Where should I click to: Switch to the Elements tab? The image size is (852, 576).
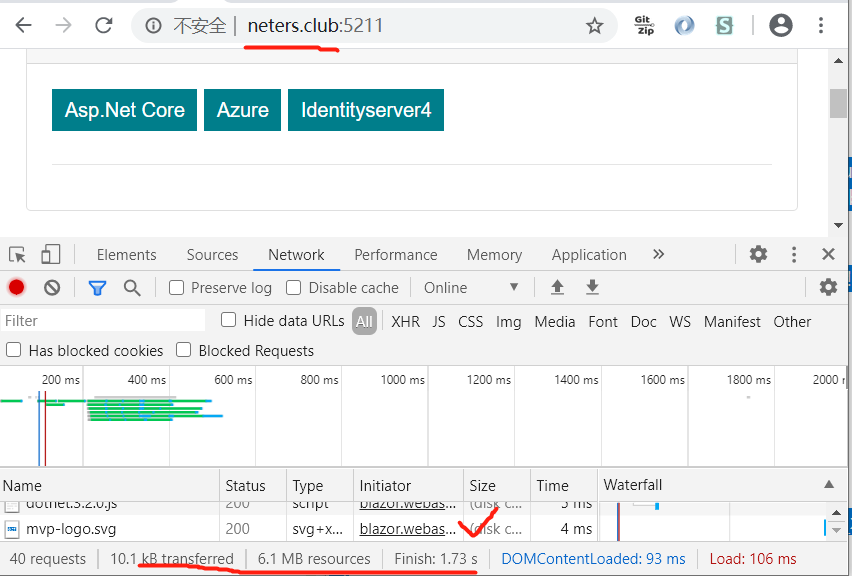(x=127, y=255)
